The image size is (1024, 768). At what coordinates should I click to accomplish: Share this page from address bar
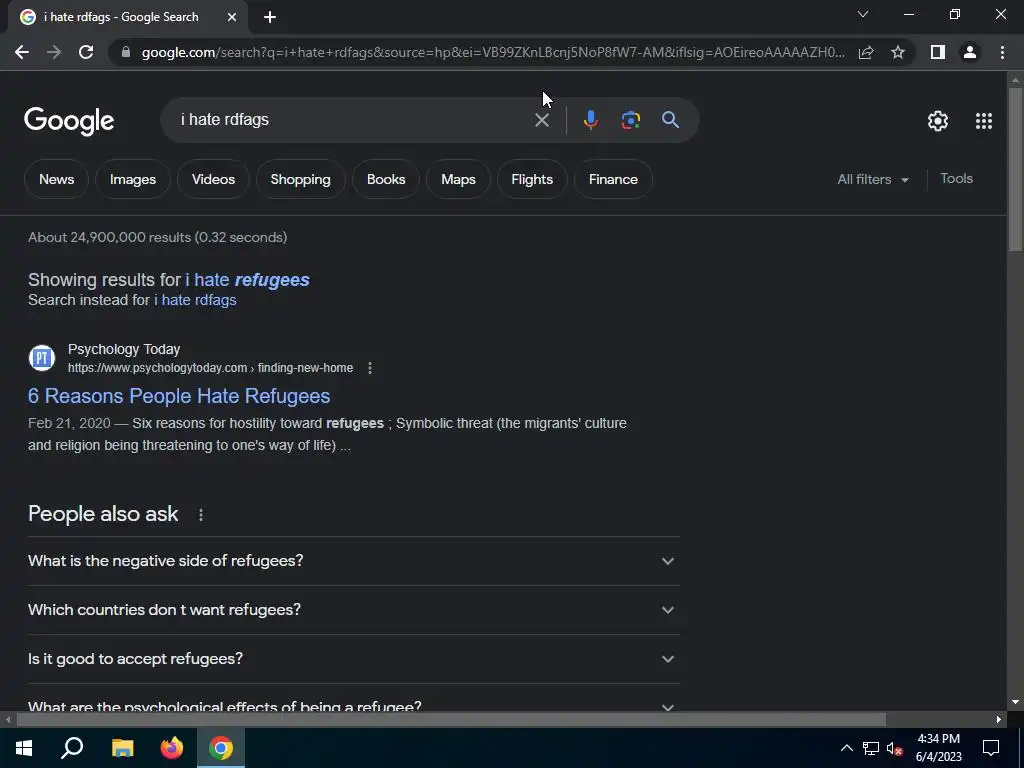pyautogui.click(x=866, y=52)
